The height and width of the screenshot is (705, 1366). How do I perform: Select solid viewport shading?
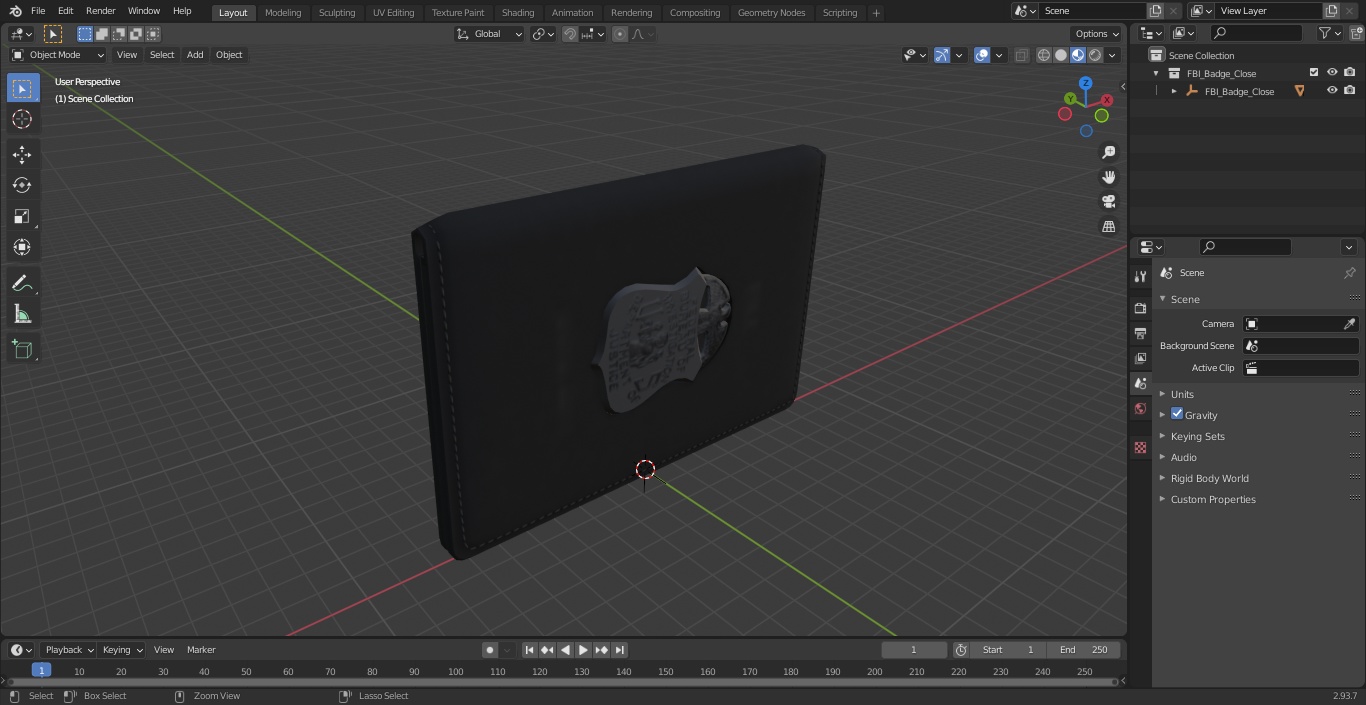tap(1061, 55)
